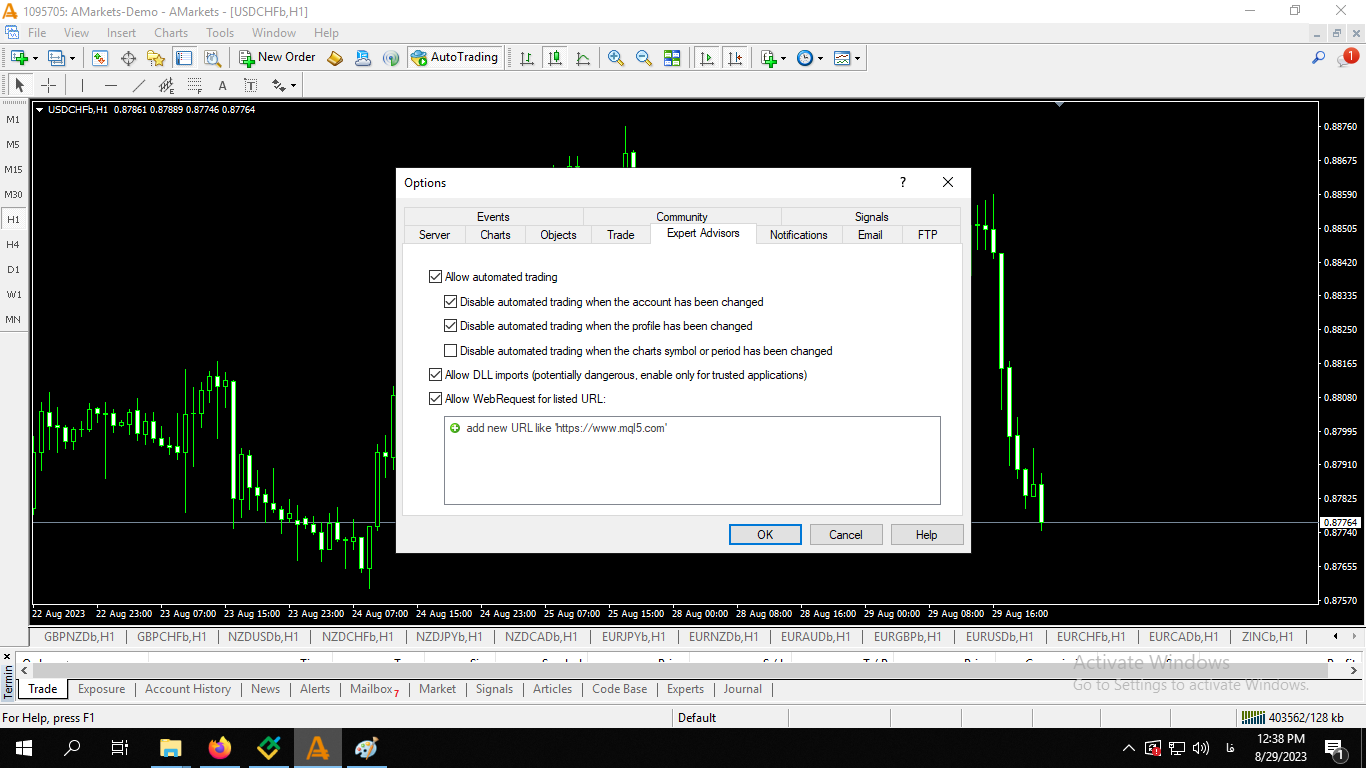
Task: Select the M15 timeframe button
Action: click(13, 169)
